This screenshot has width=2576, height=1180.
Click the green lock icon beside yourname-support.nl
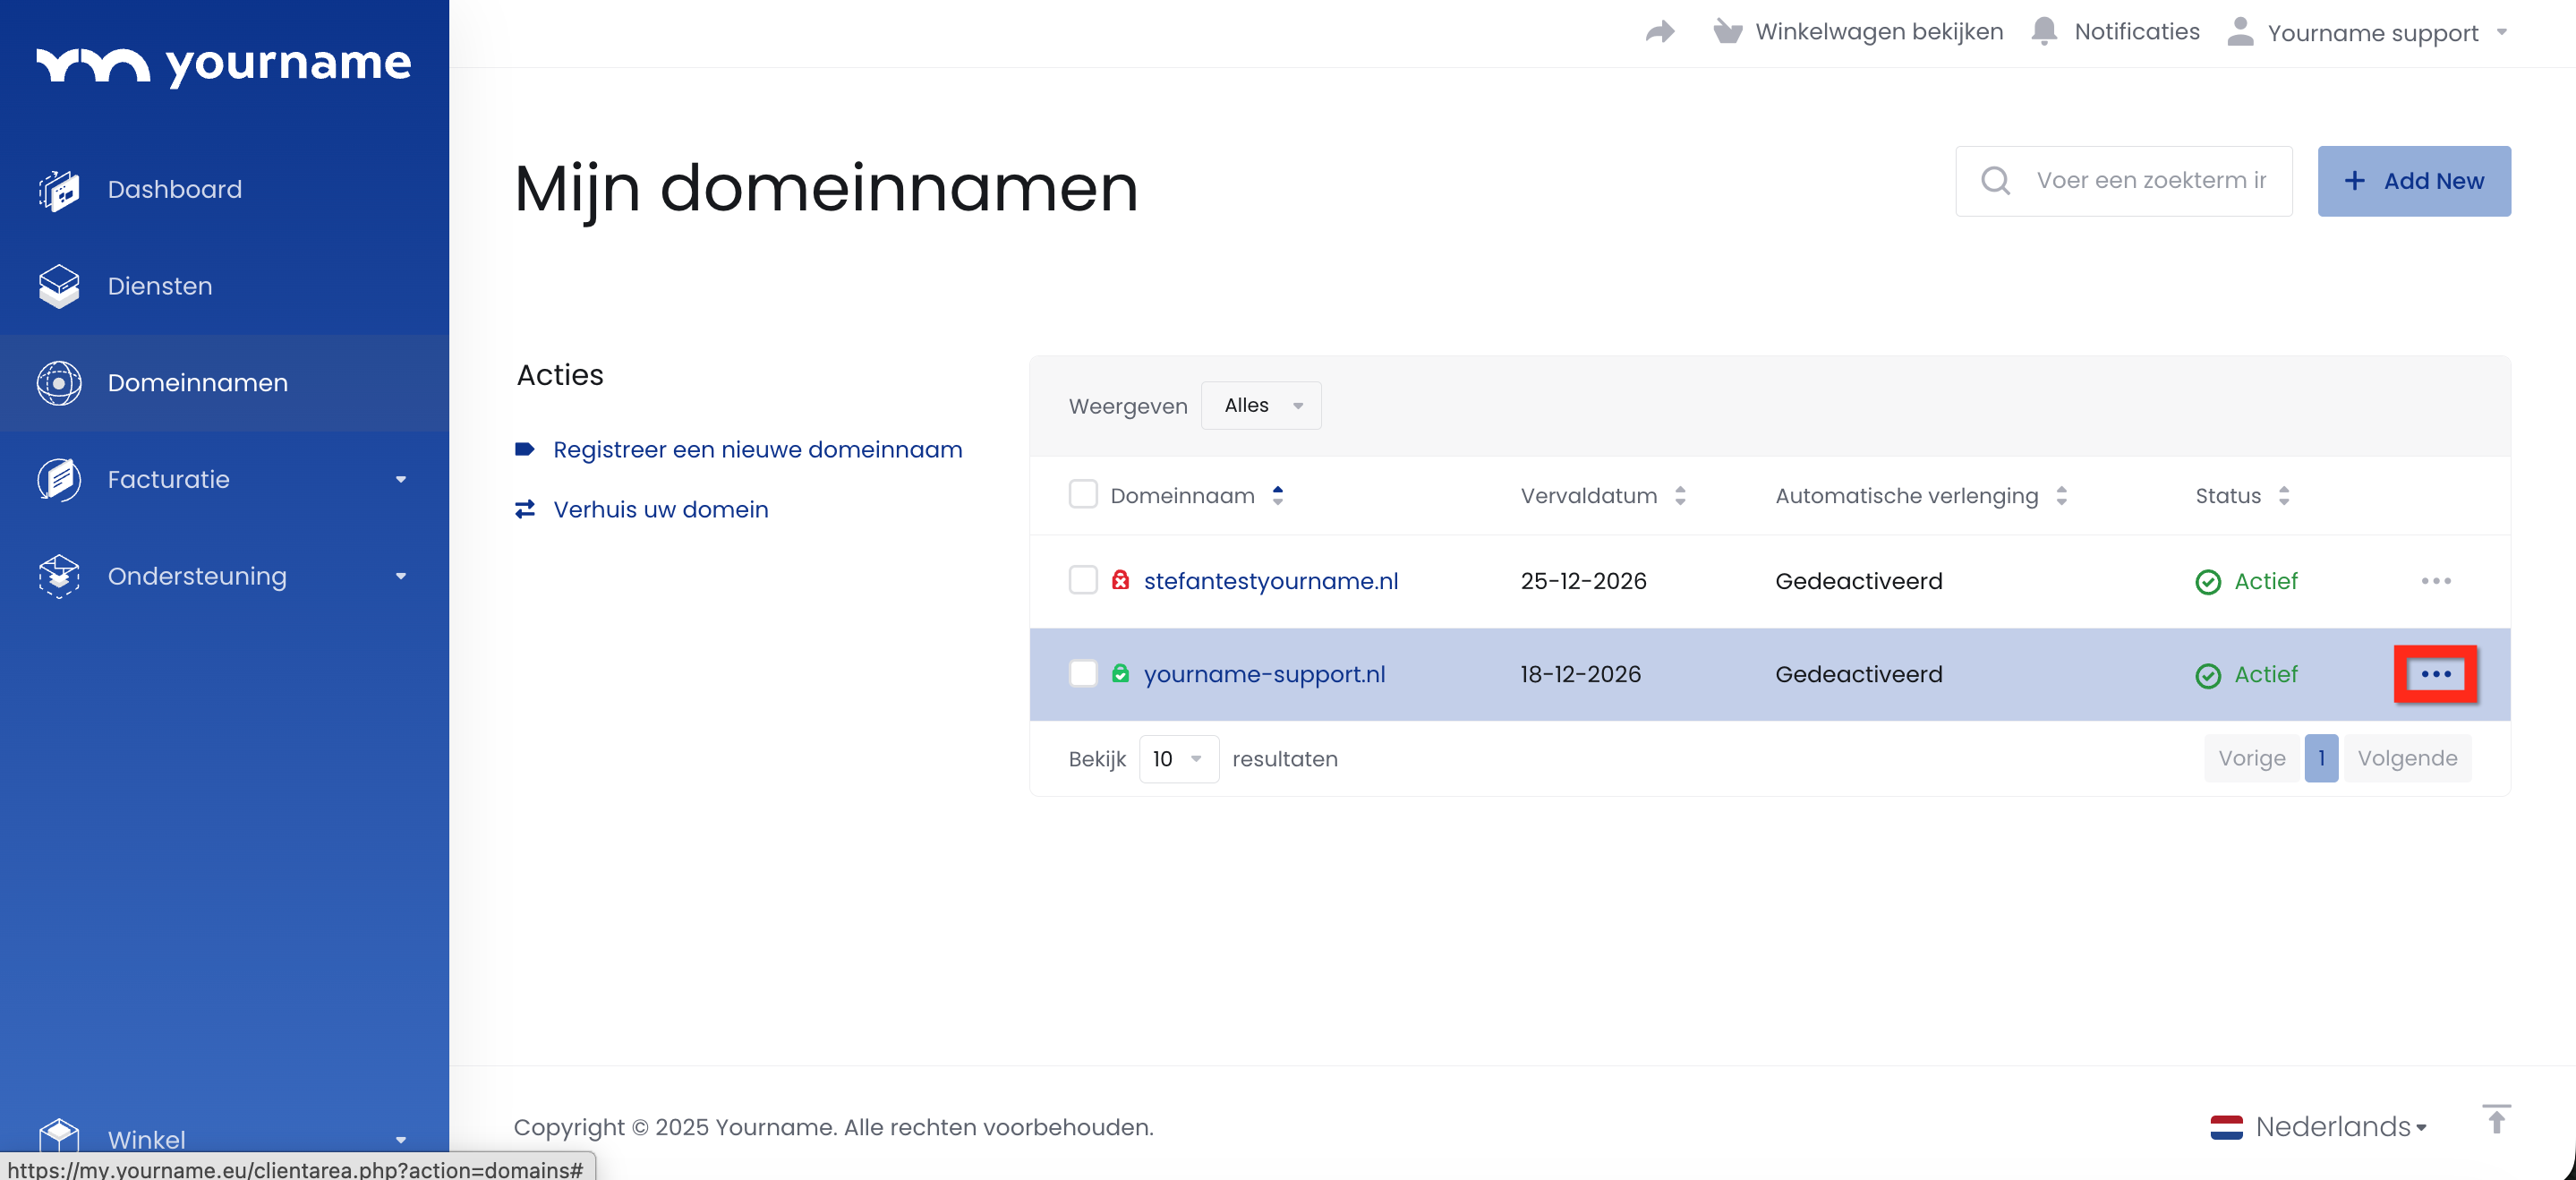pos(1120,673)
